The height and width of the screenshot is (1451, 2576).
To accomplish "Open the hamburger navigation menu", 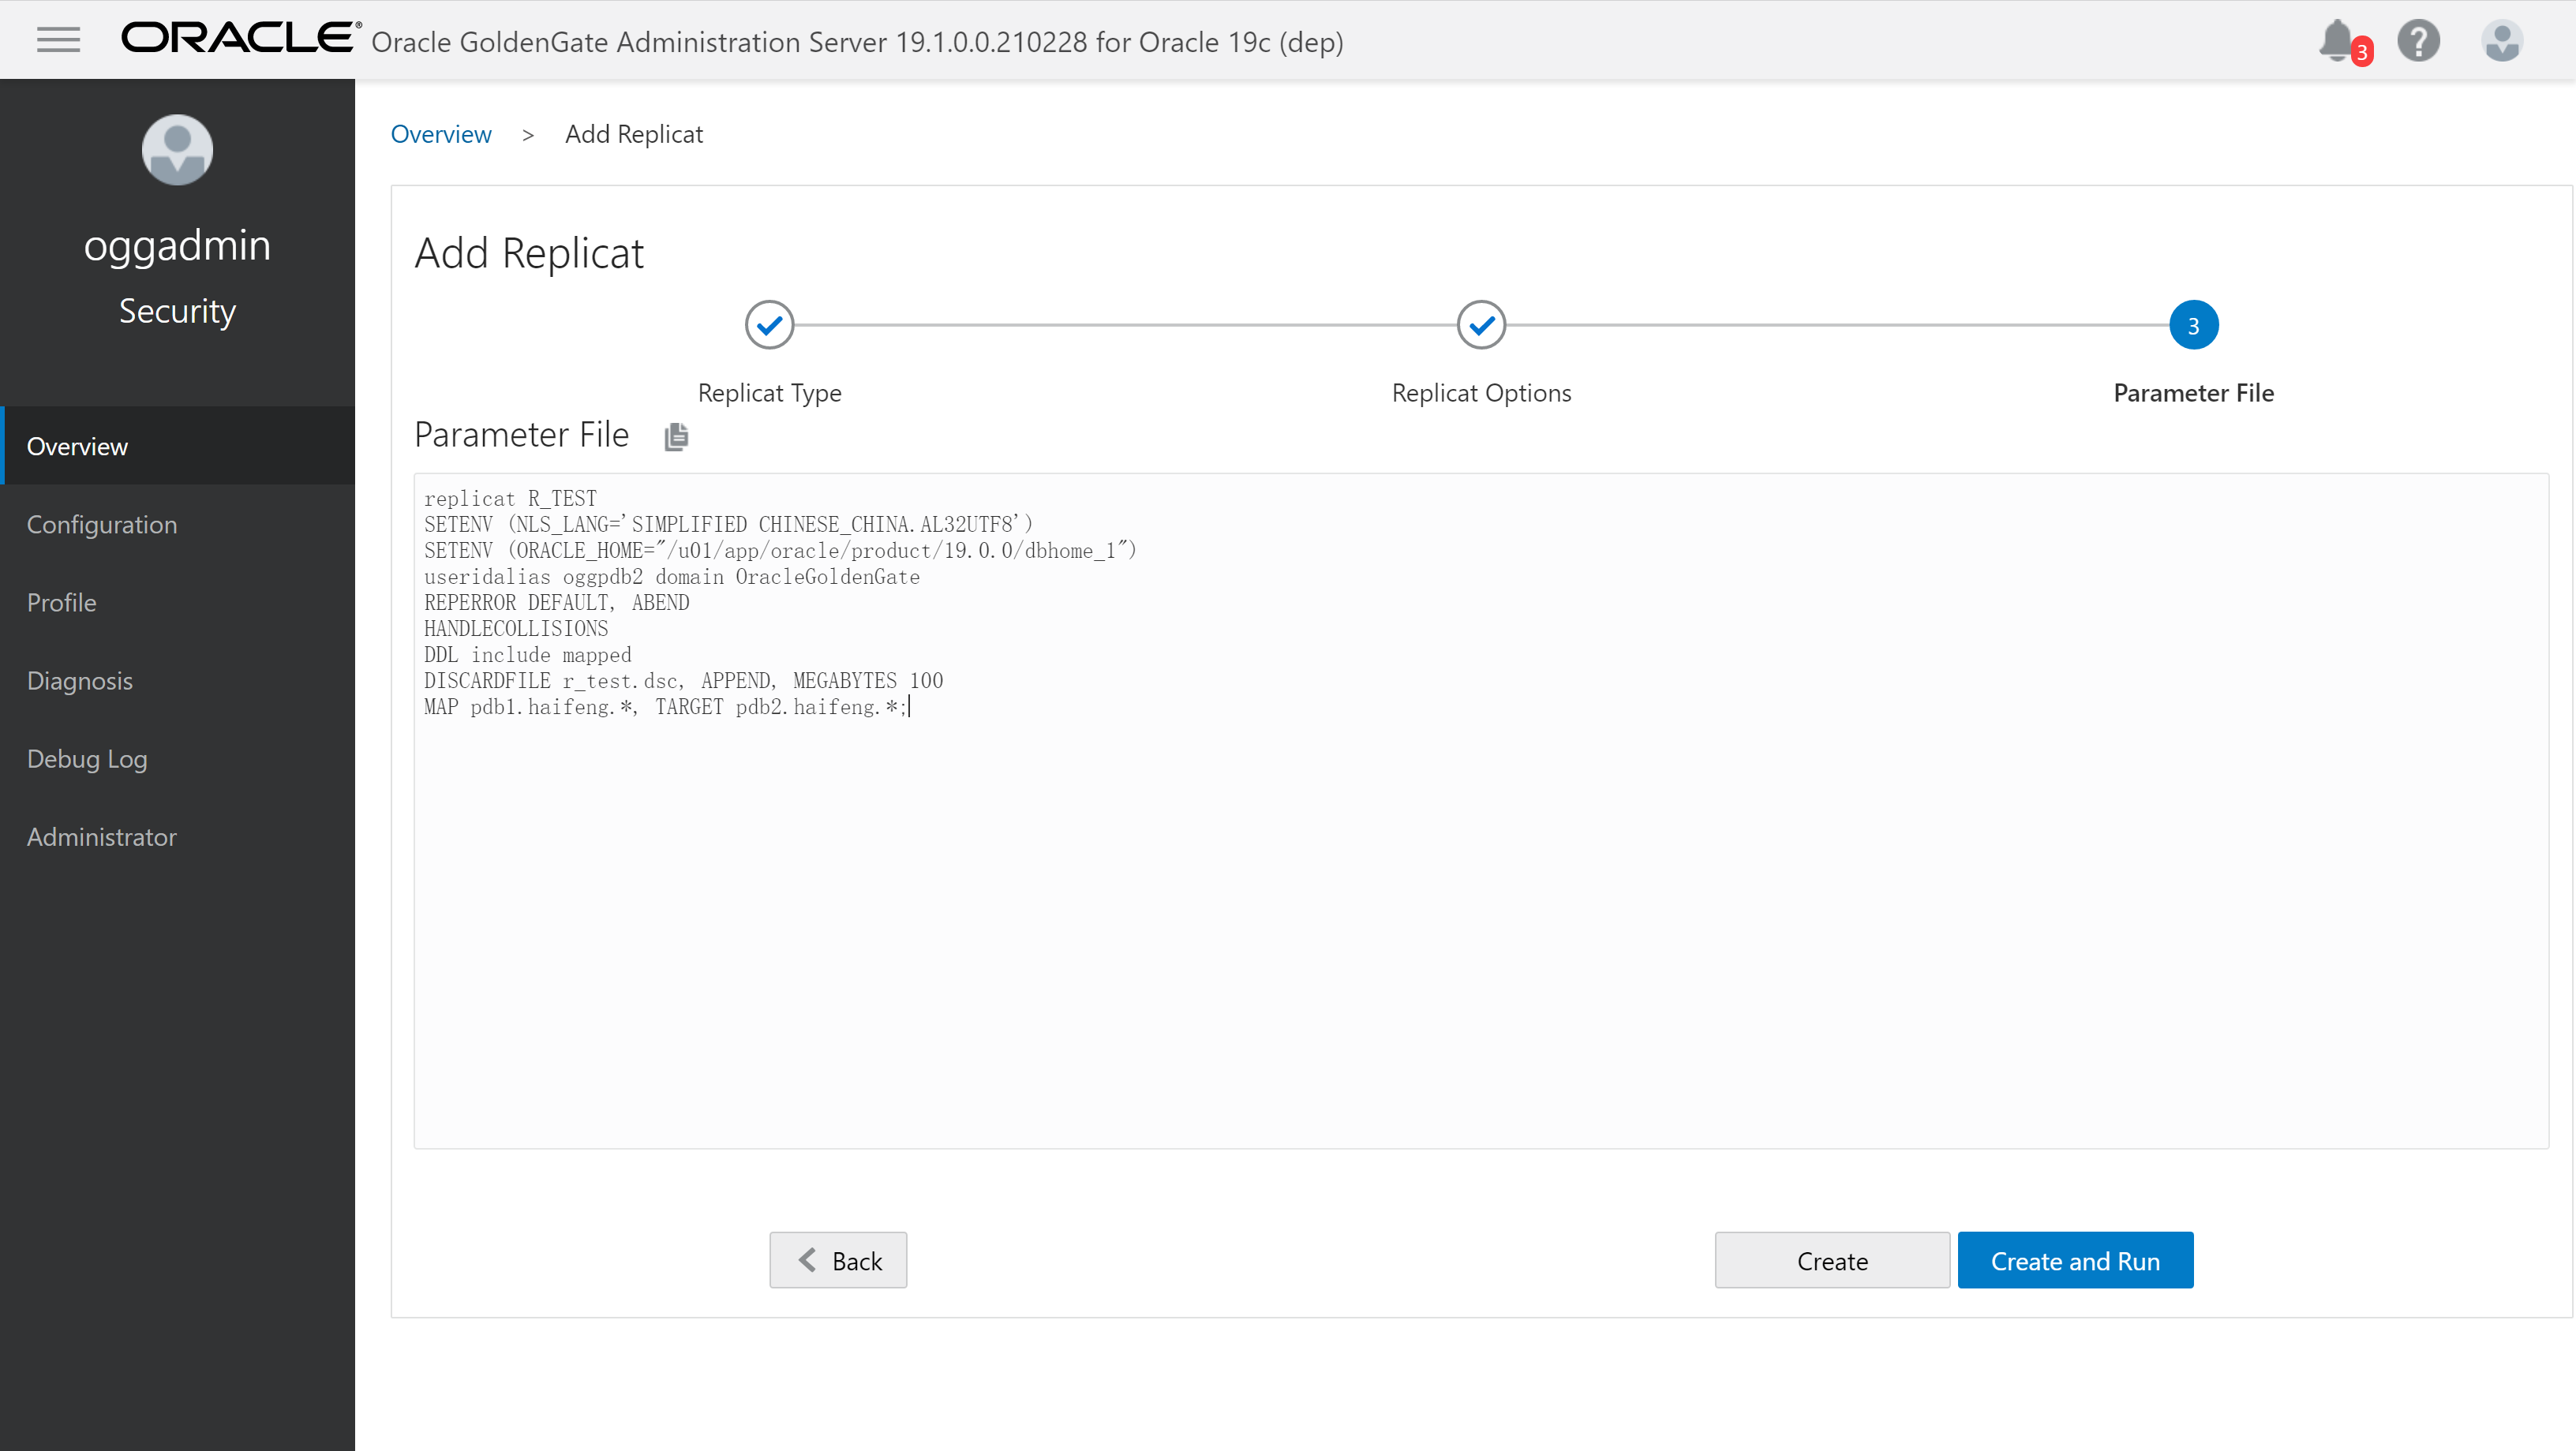I will [x=58, y=40].
